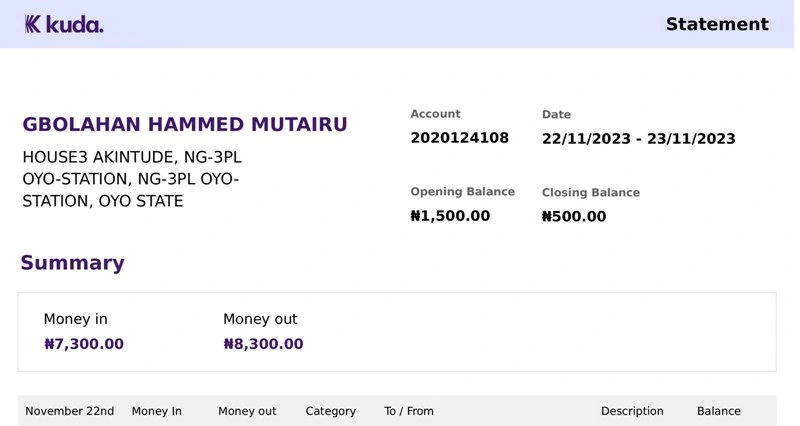Select Money in total ₦7,300.00
This screenshot has height=426, width=800.
(x=84, y=344)
